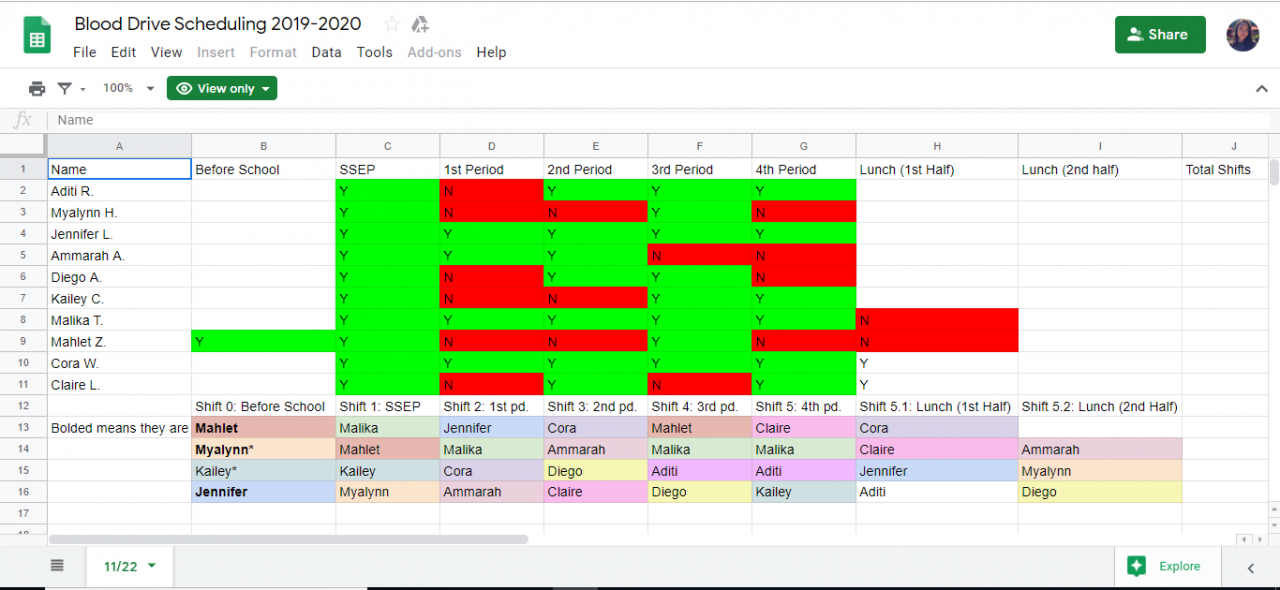Click the horizontal scrollbar thumb
The image size is (1280, 590).
click(288, 539)
